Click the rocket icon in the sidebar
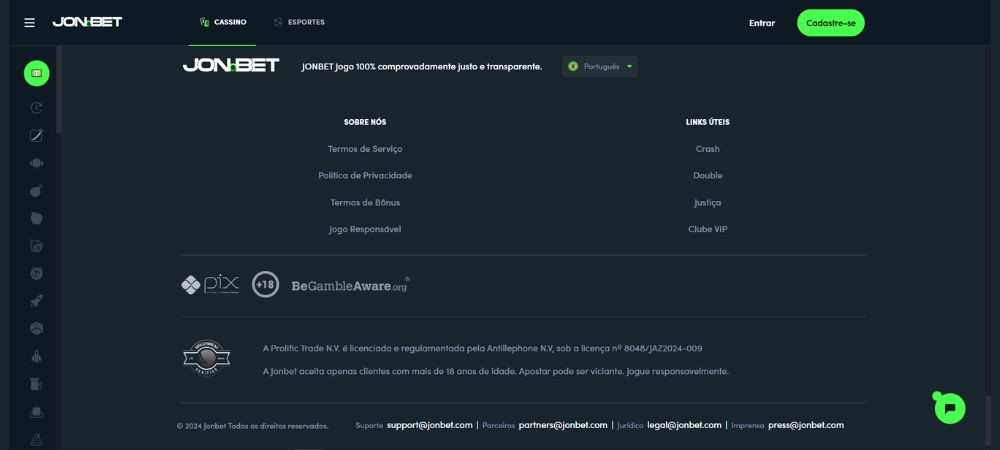Viewport: 1000px width, 450px height. 37,301
